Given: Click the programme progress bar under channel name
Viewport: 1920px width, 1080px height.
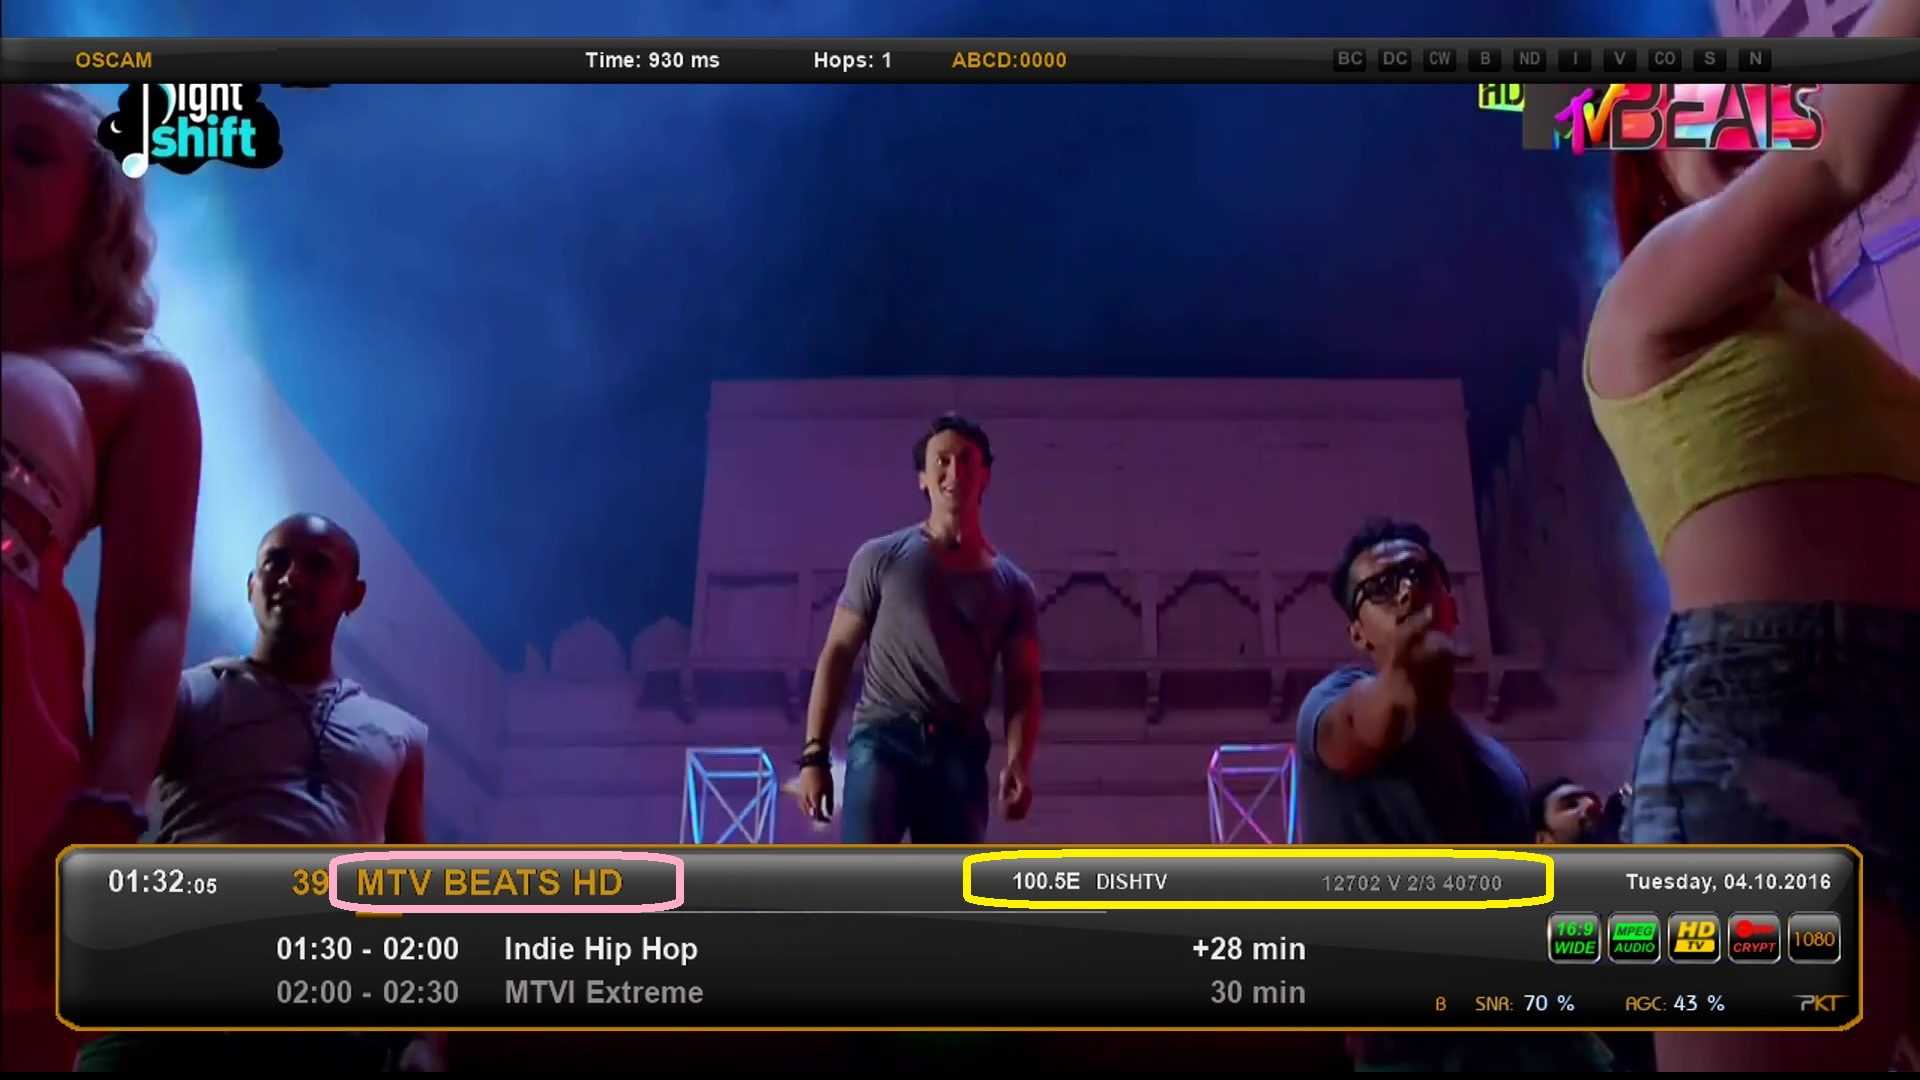Looking at the screenshot, I should pos(730,912).
